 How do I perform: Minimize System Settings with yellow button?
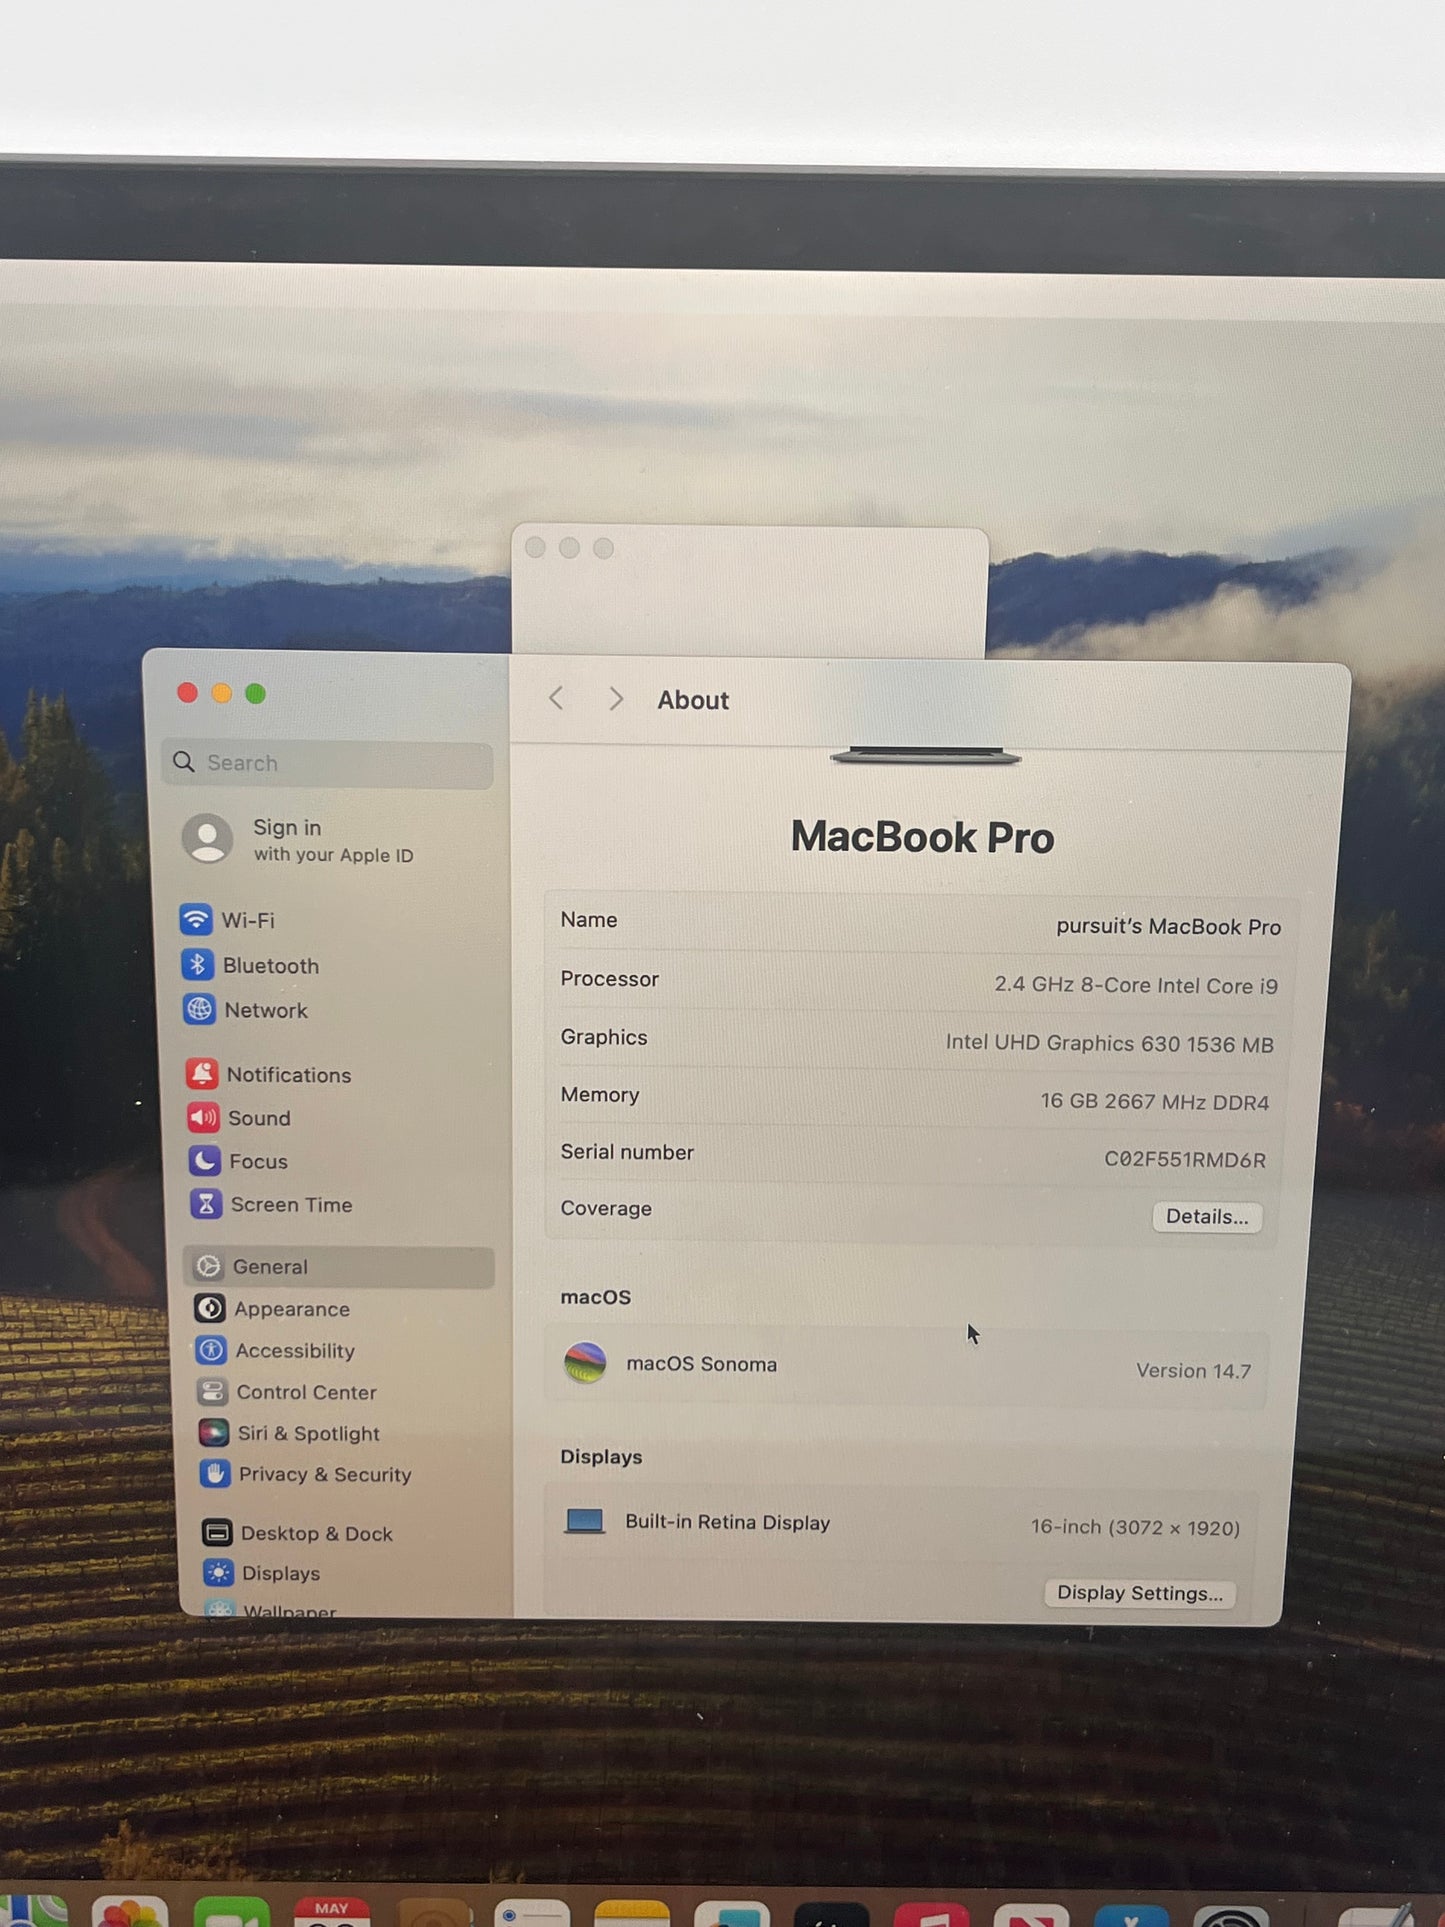coord(222,693)
